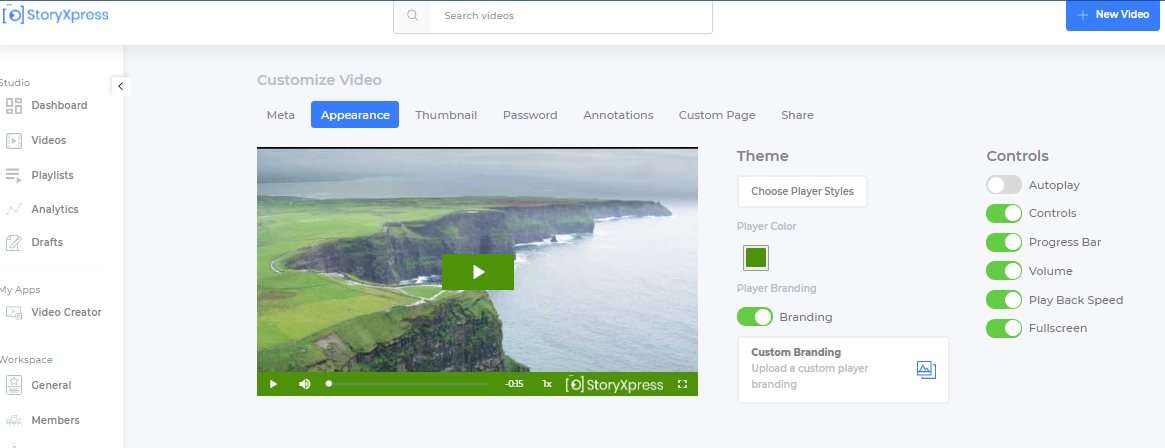Open the Player Color swatch
The image size is (1165, 448).
[756, 258]
